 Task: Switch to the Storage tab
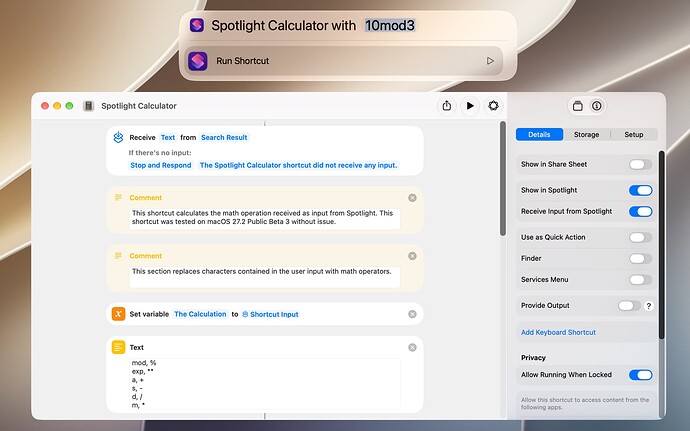click(586, 134)
